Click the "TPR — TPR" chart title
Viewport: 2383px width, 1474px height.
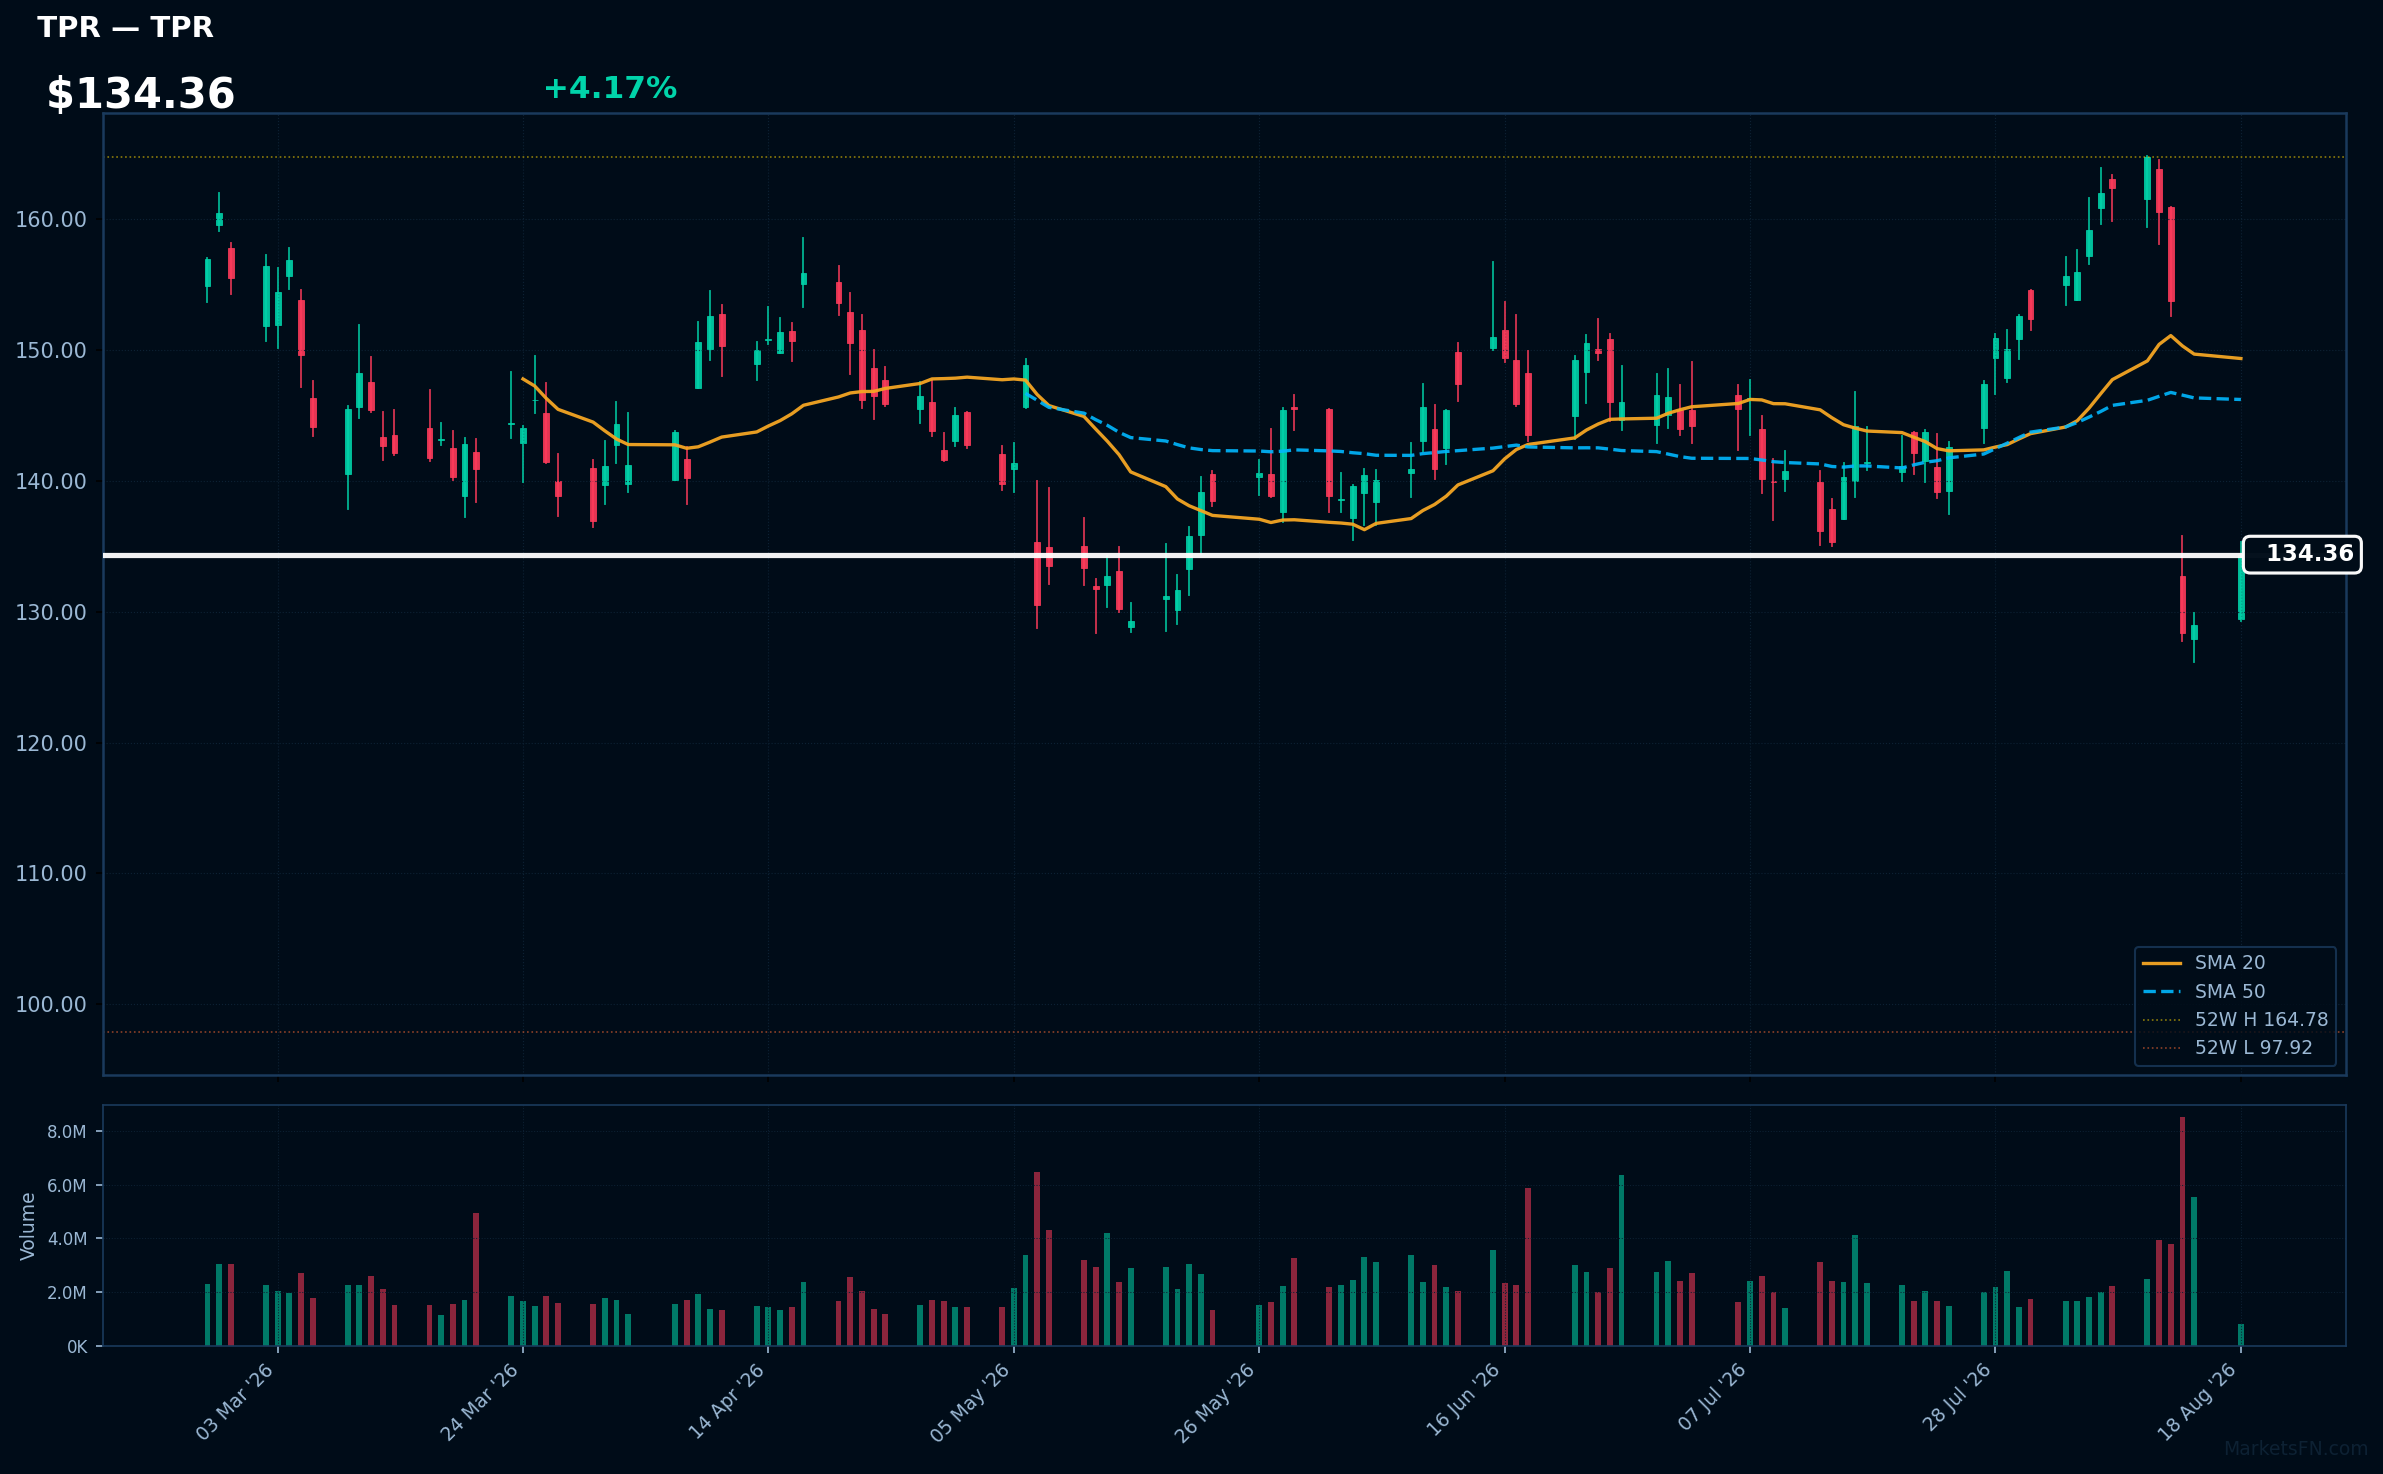pyautogui.click(x=125, y=27)
